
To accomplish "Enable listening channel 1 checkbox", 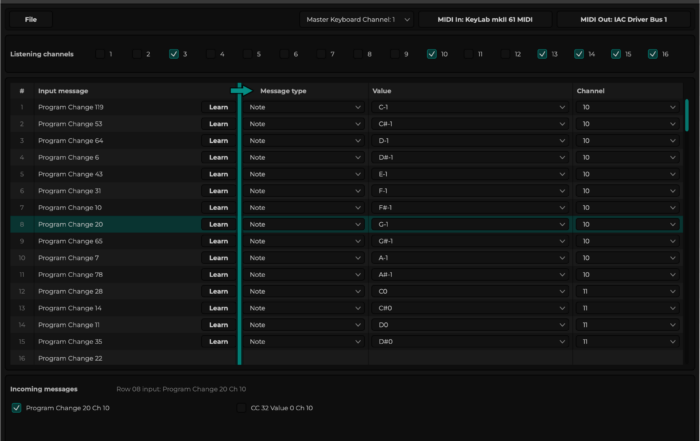I will click(x=100, y=54).
